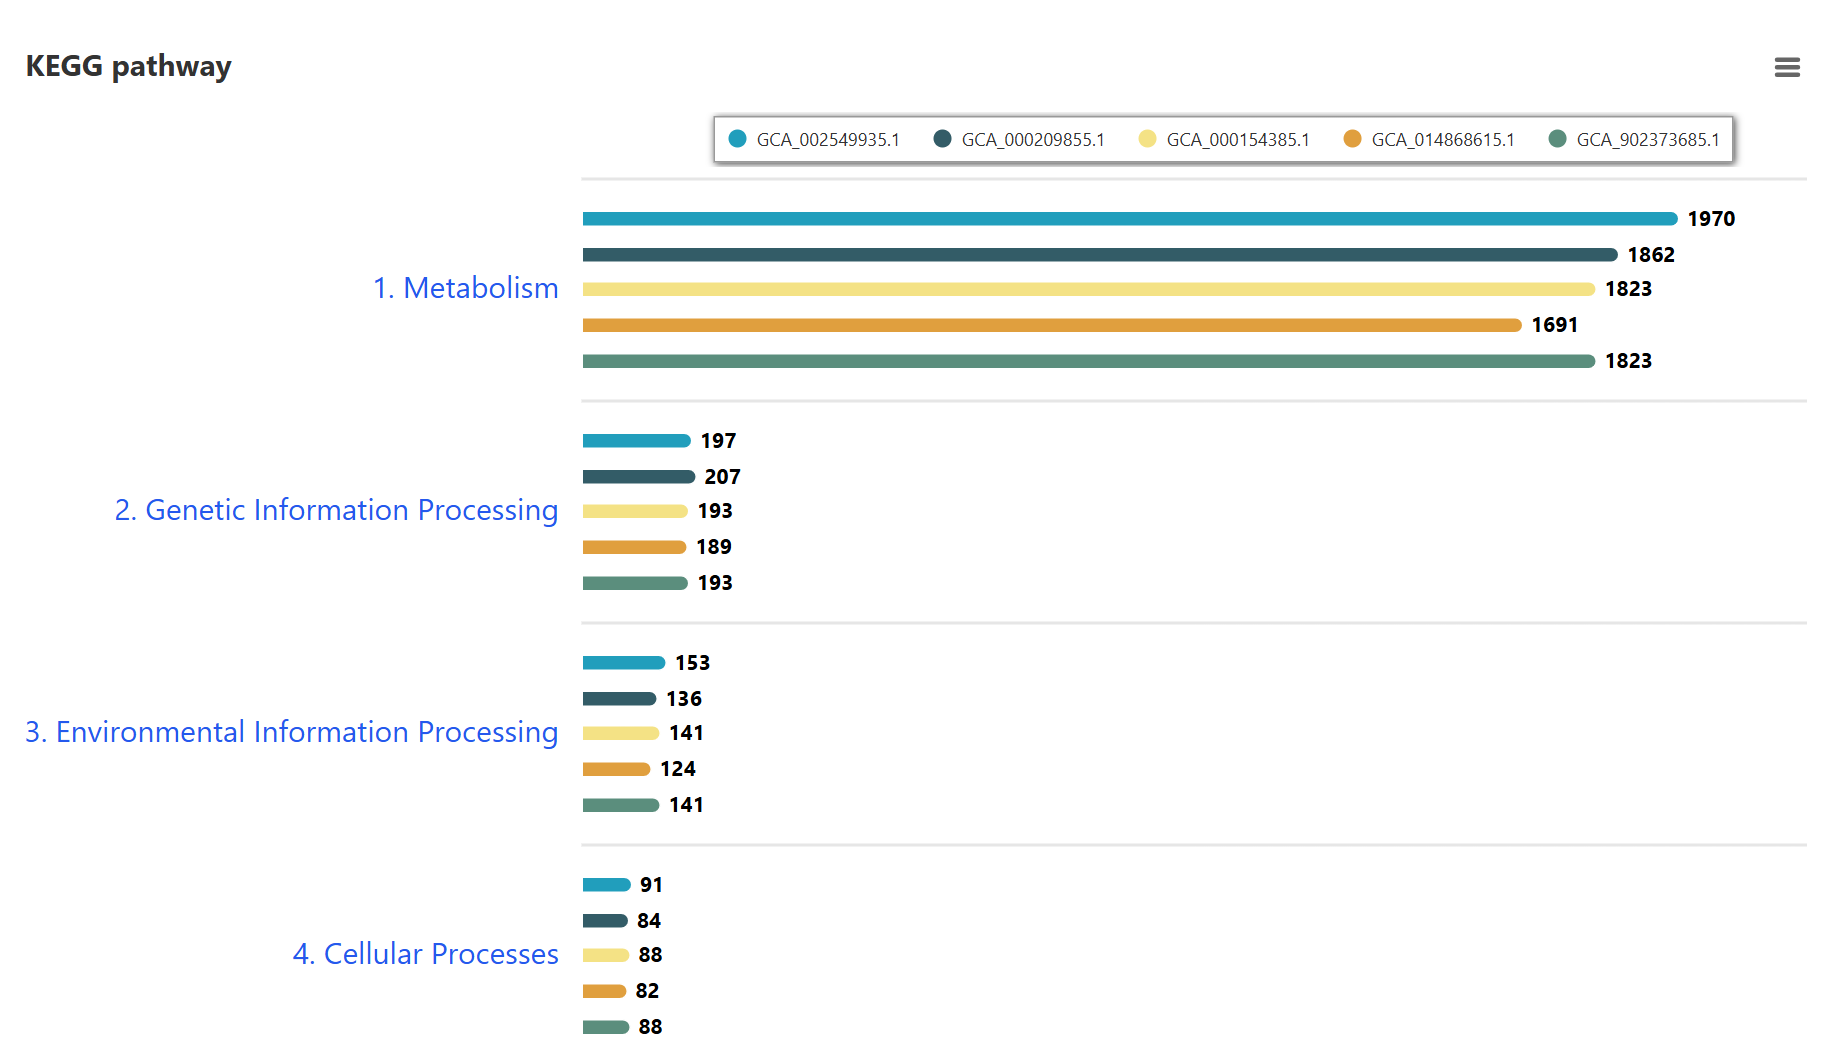Click the Genetic Information bar valued 207
The image size is (1823, 1056).
(638, 477)
